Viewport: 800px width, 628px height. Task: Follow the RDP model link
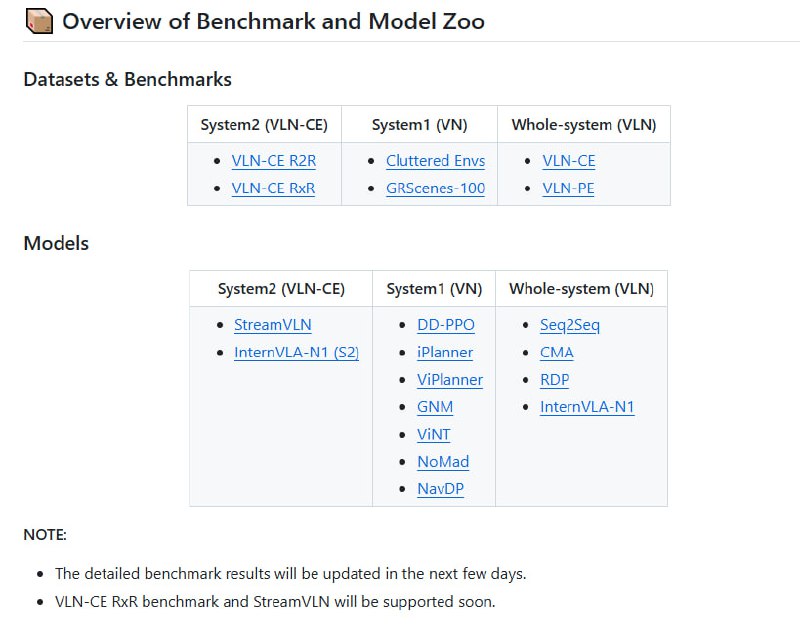pos(555,380)
